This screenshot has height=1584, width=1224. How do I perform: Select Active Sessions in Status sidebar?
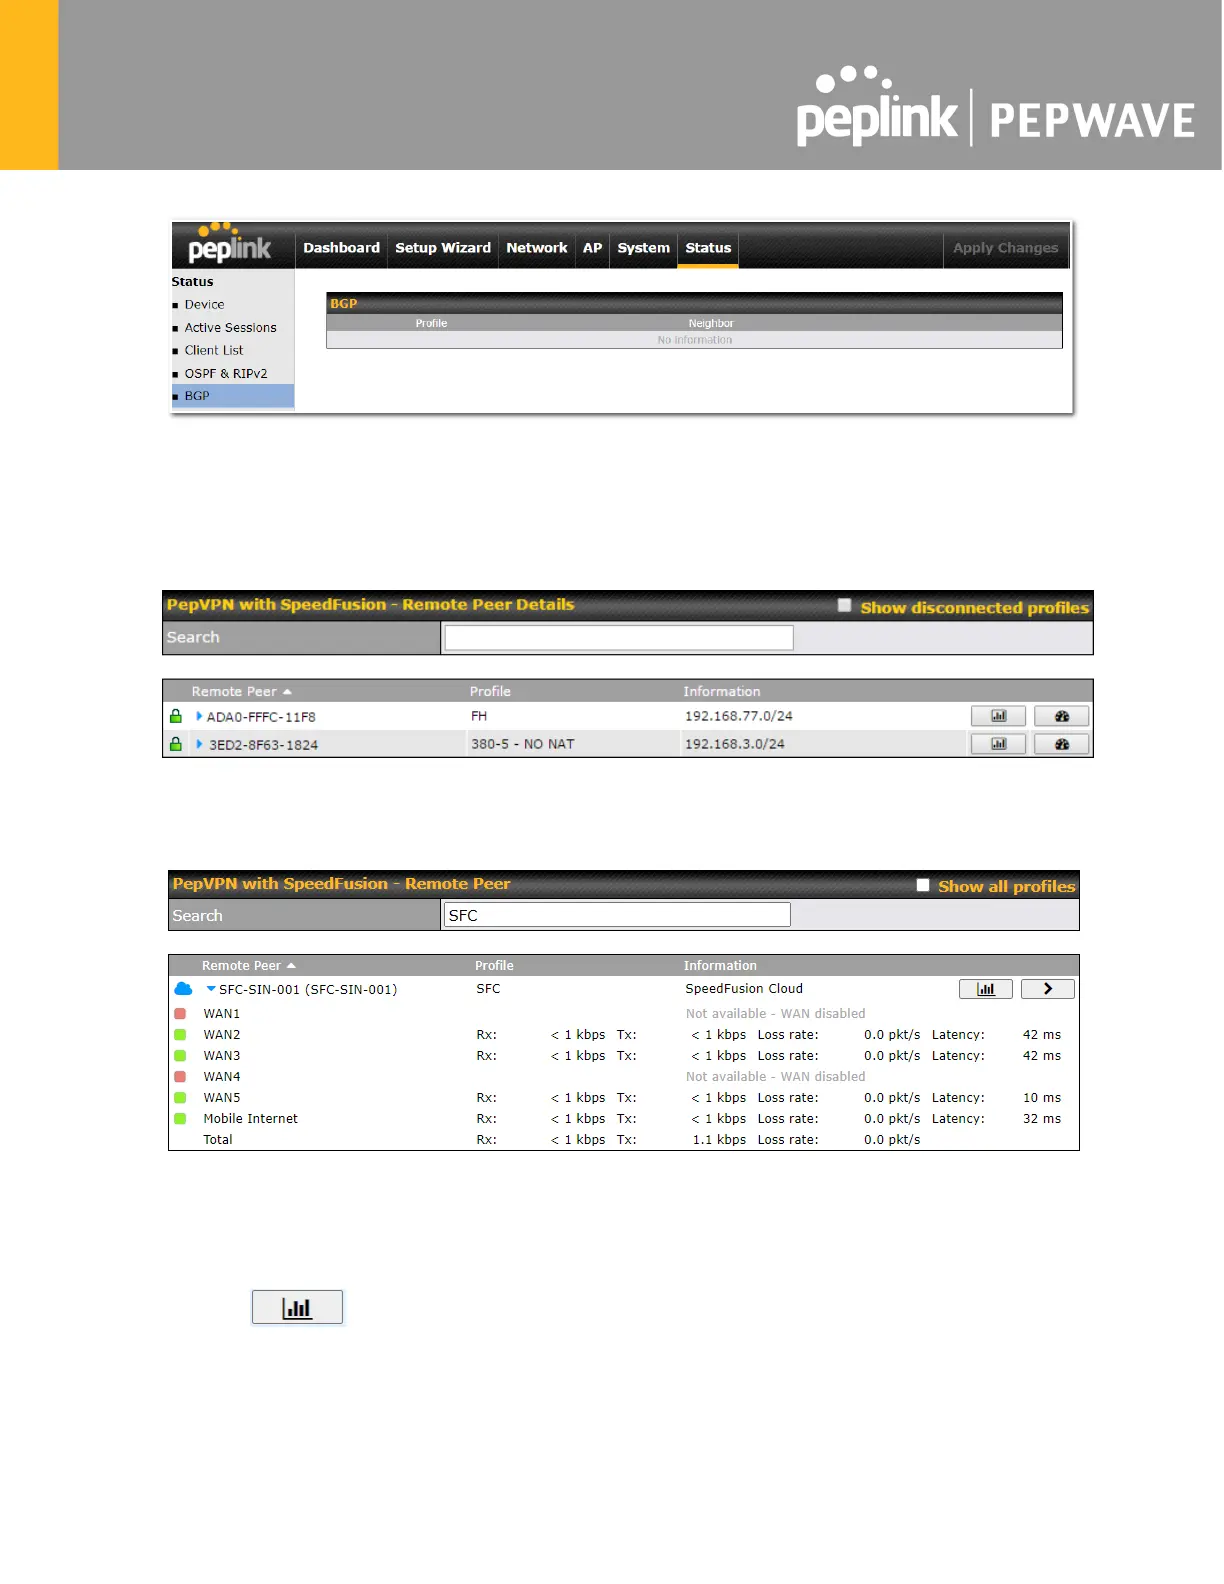point(230,328)
